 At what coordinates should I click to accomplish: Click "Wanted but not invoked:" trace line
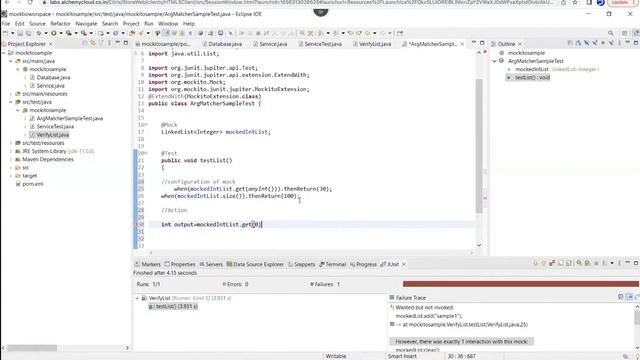tap(424, 307)
